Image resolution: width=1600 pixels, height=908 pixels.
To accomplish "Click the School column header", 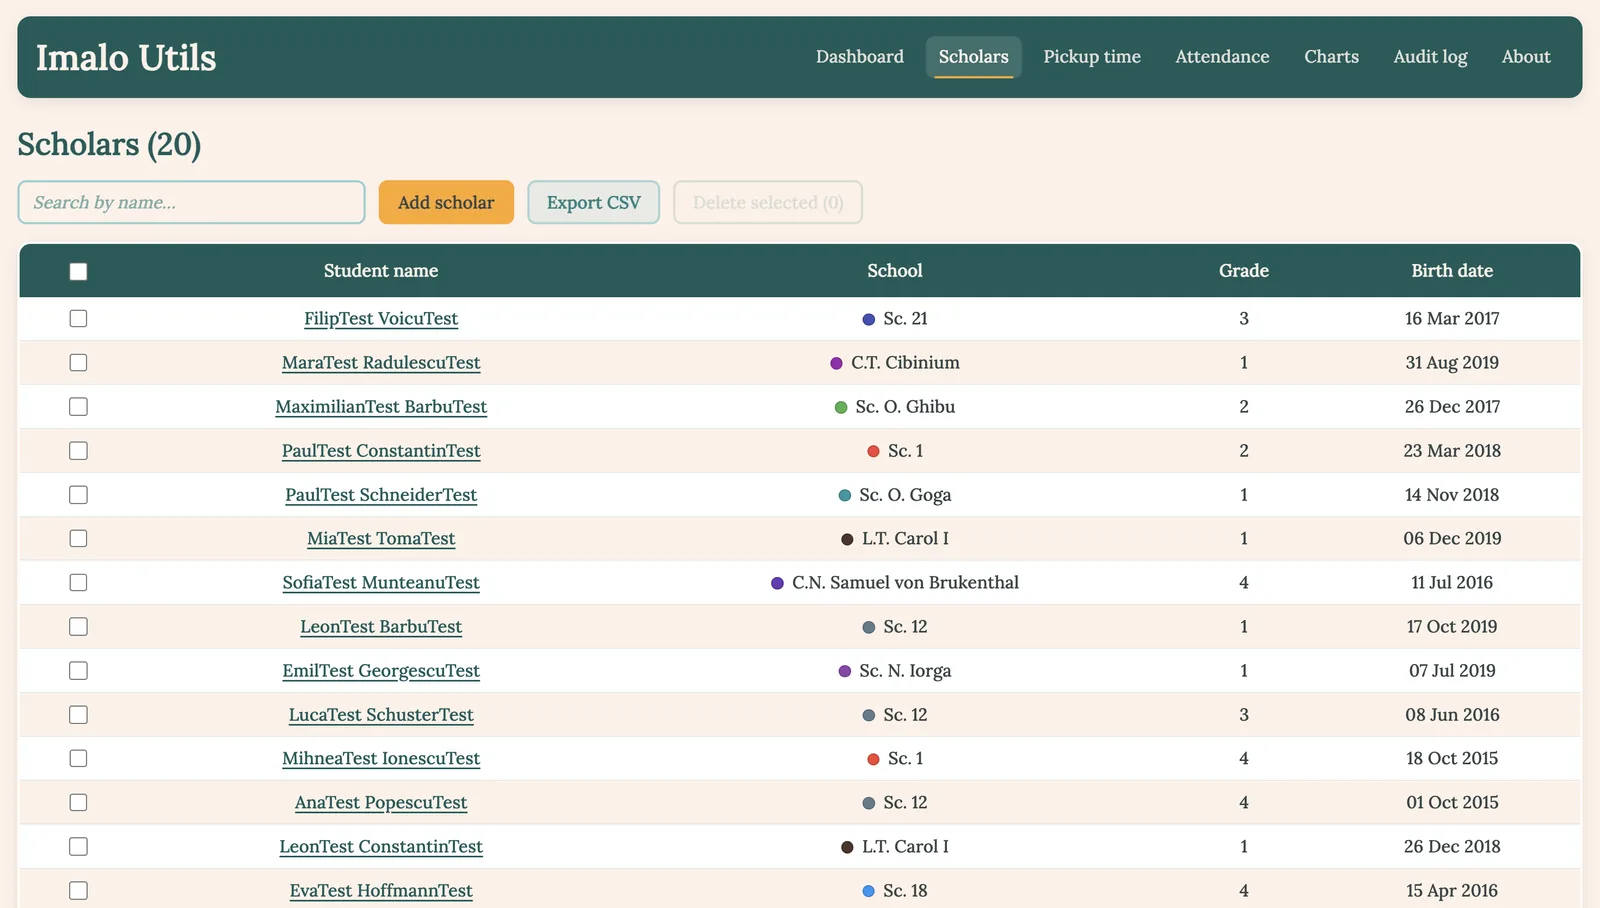I will click(x=895, y=271).
